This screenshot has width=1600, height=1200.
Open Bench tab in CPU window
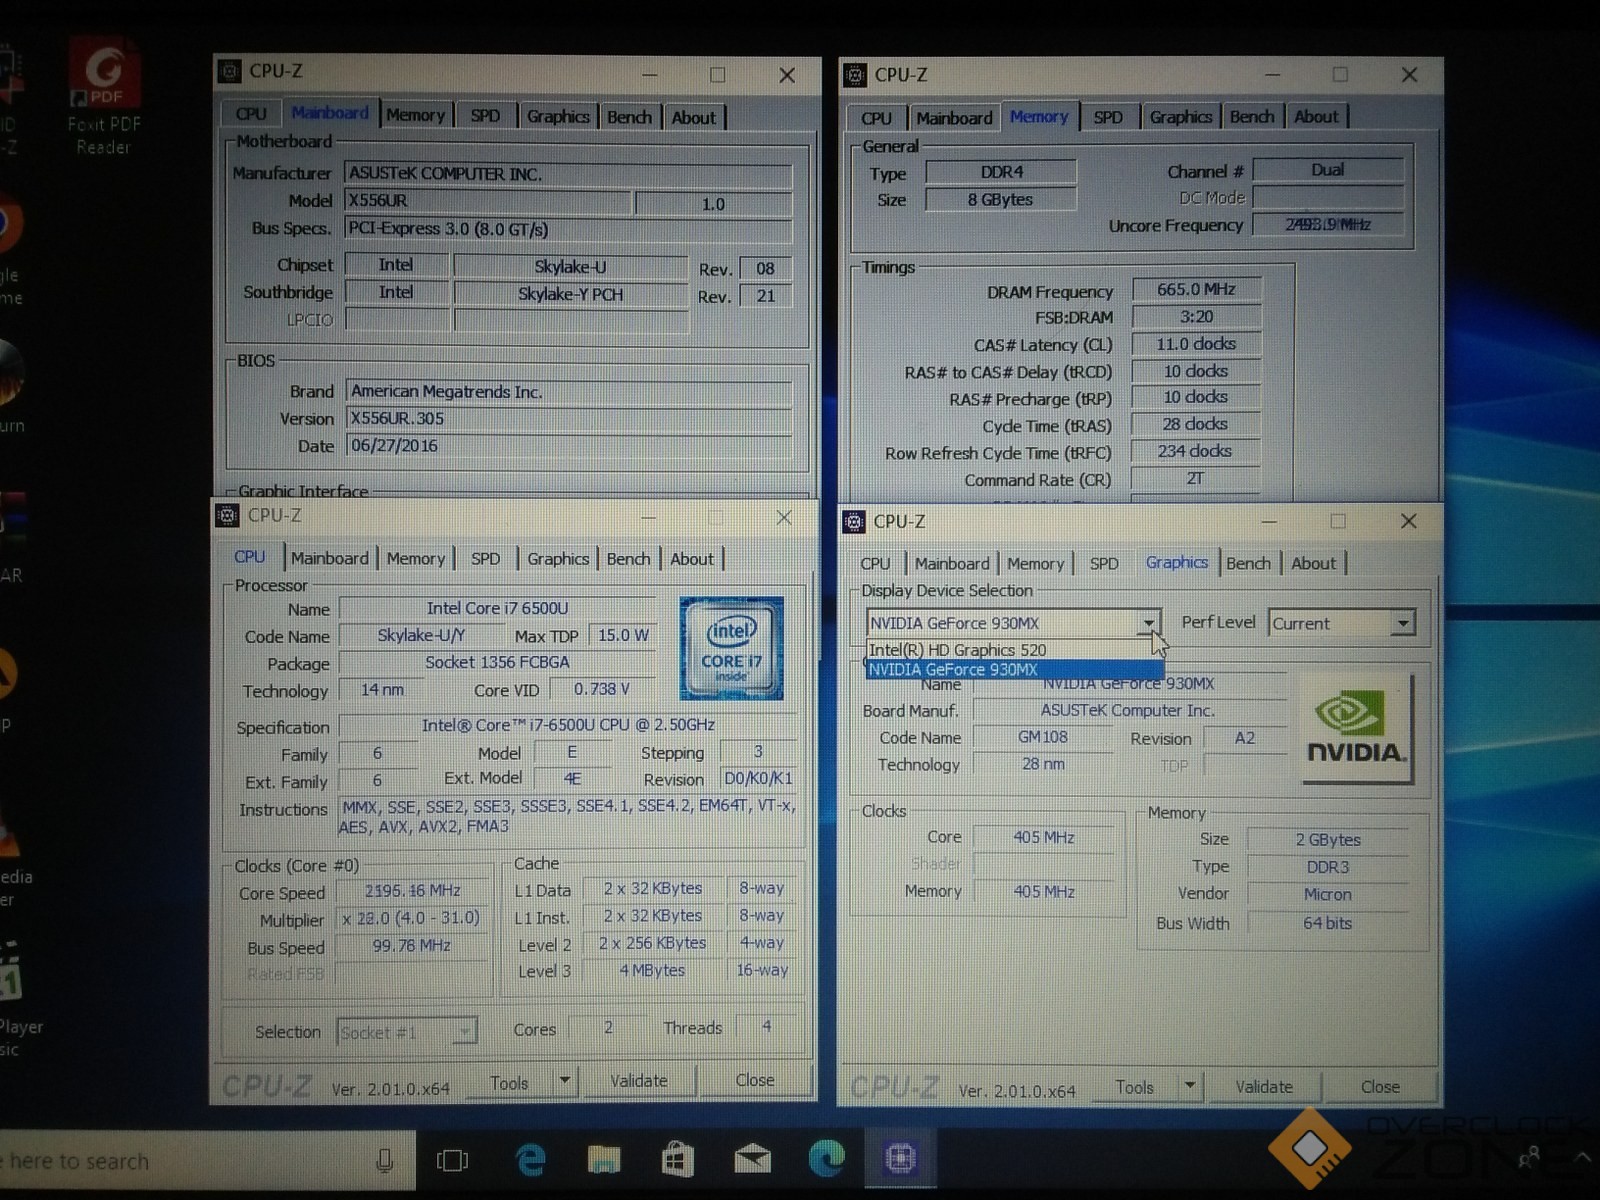point(628,559)
